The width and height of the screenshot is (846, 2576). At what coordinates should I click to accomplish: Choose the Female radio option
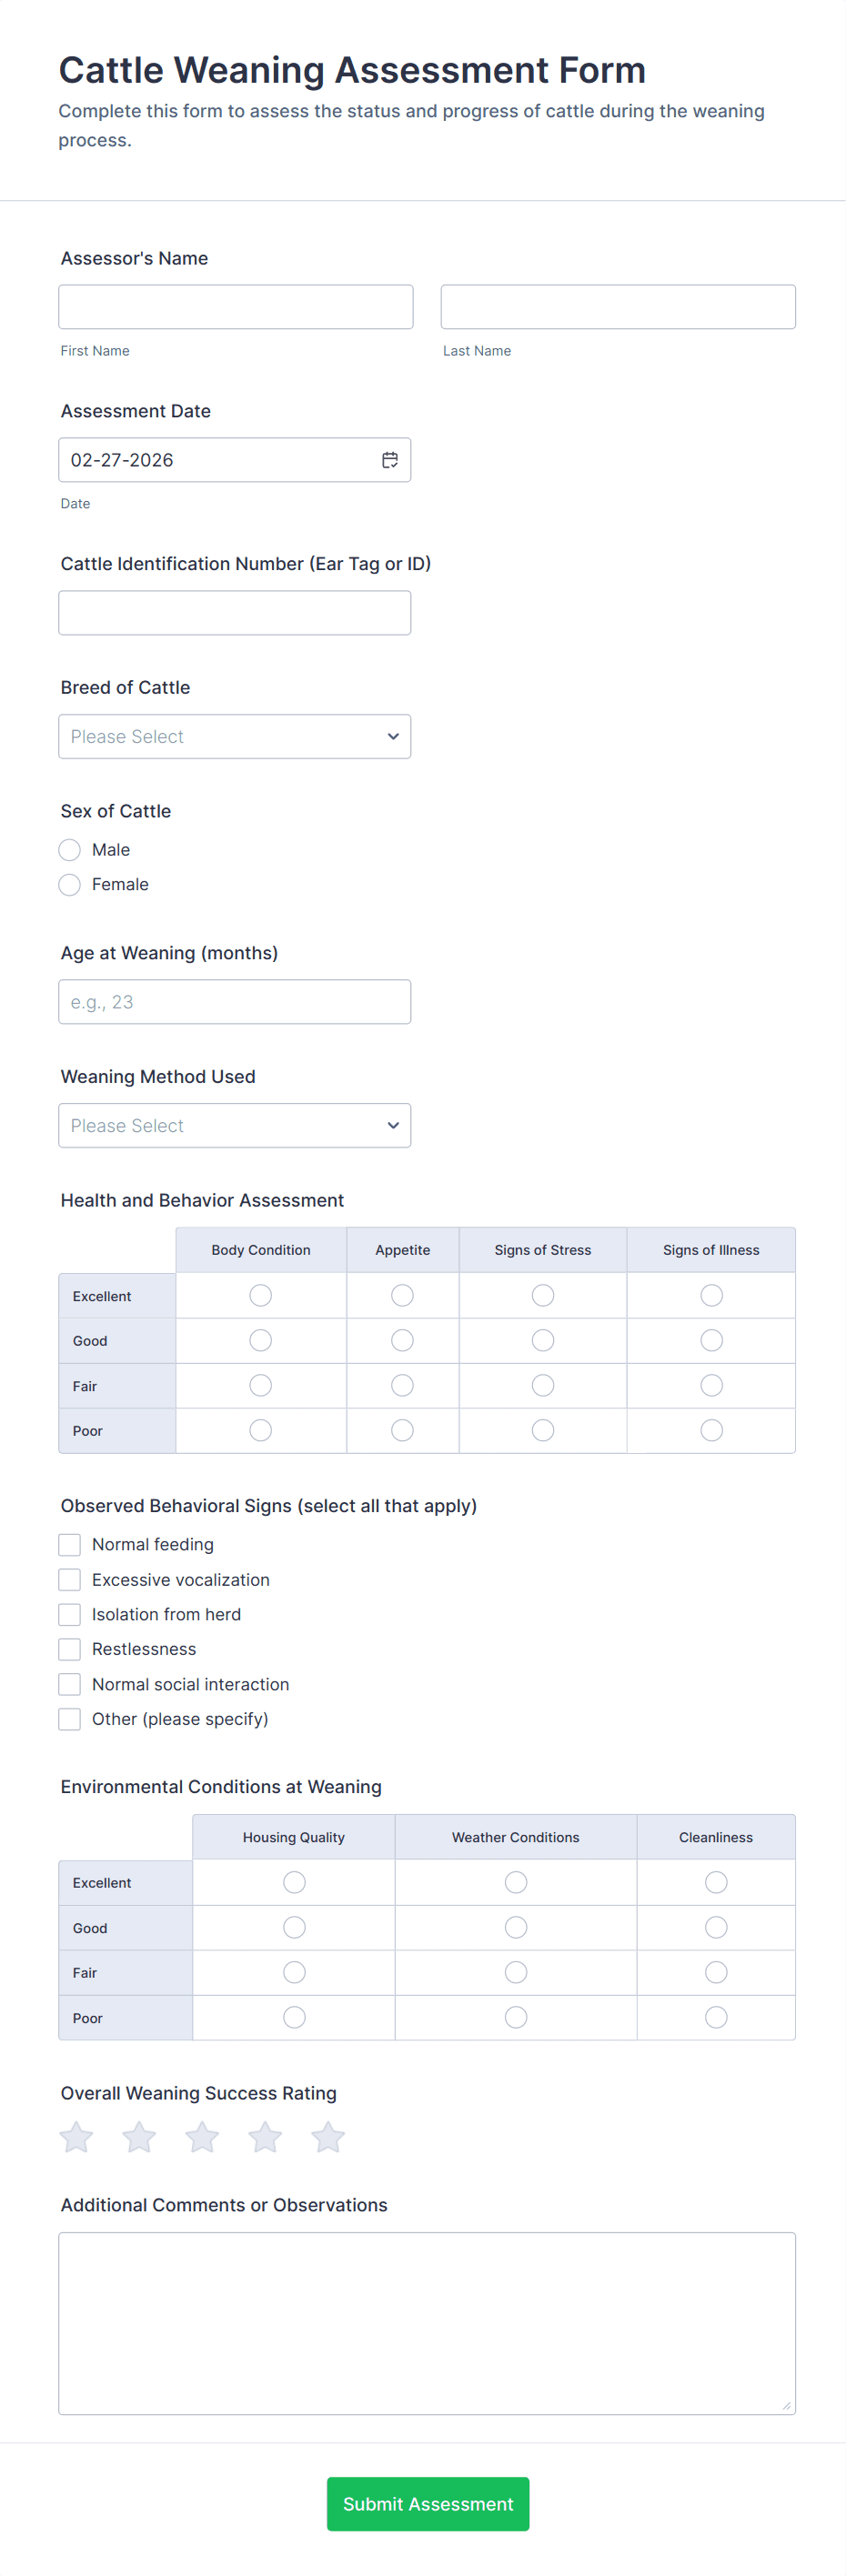69,885
